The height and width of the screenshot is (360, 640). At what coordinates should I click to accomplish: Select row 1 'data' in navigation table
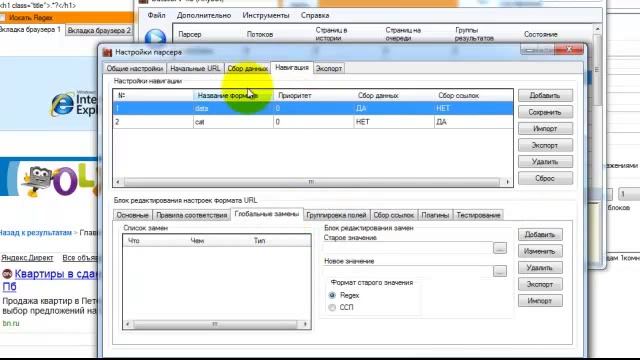(313, 108)
